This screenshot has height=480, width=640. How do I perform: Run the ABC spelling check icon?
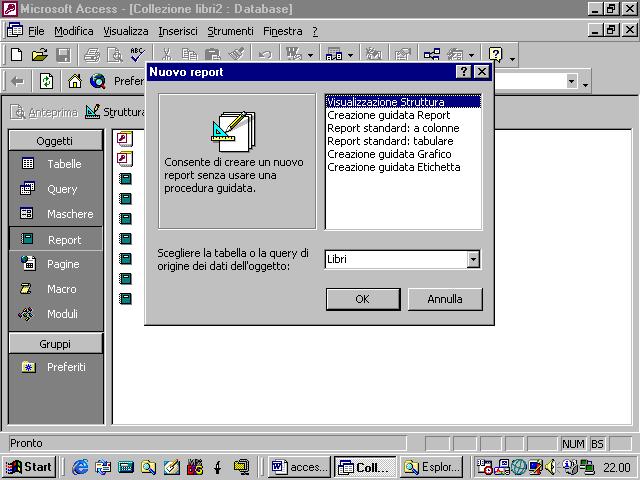click(137, 55)
